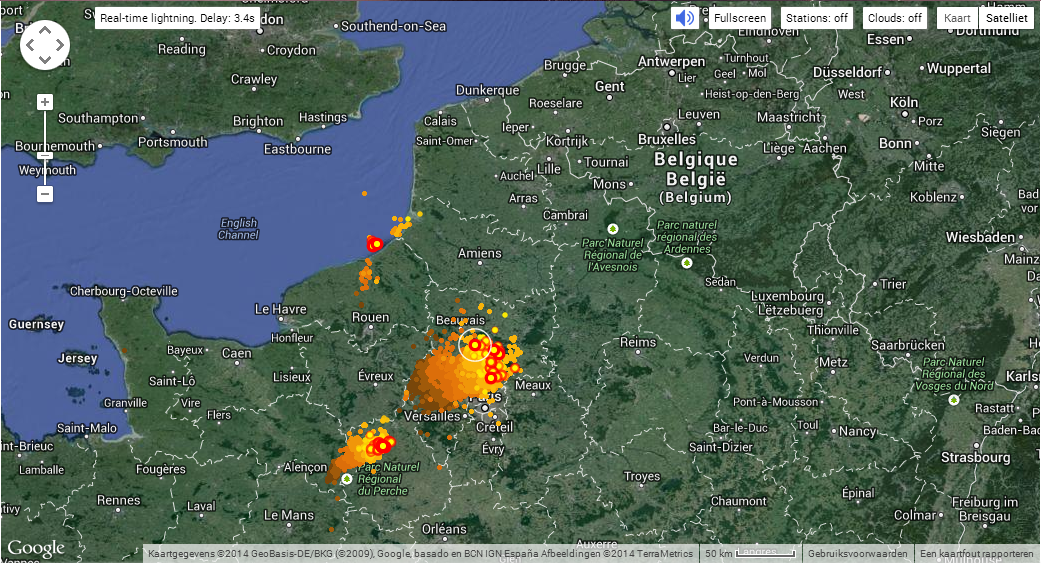Click the white-circled lightning strike near Beauvais
The height and width of the screenshot is (563, 1041).
(x=474, y=345)
